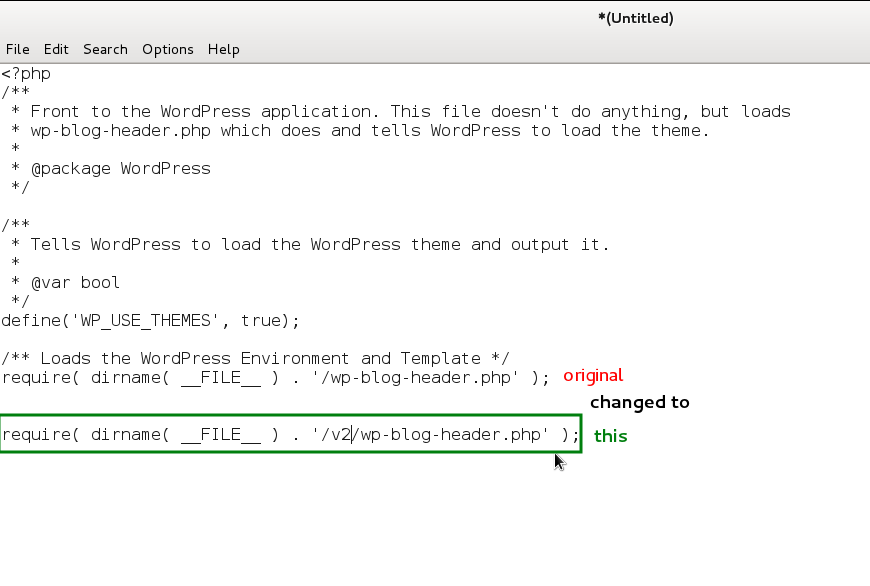Open the Edit menu

point(56,49)
